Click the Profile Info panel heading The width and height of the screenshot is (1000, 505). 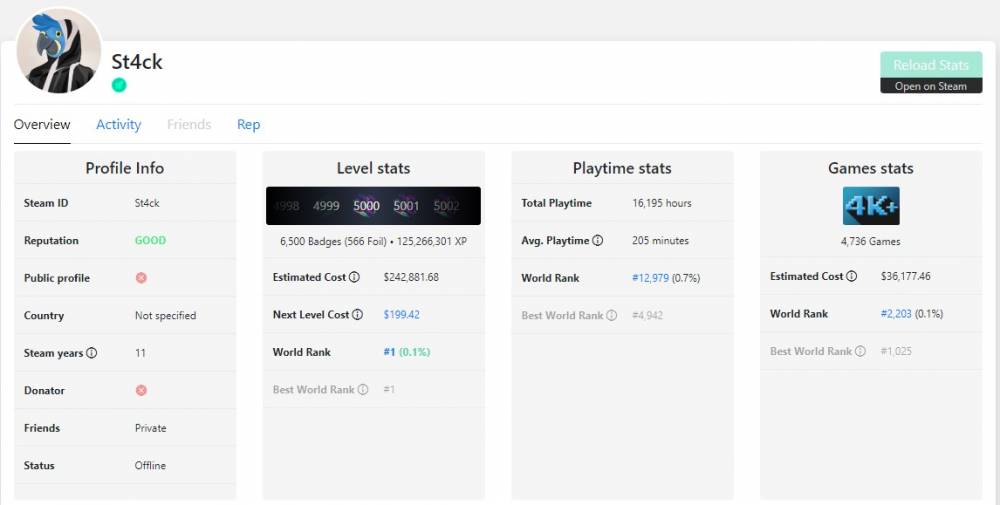125,168
